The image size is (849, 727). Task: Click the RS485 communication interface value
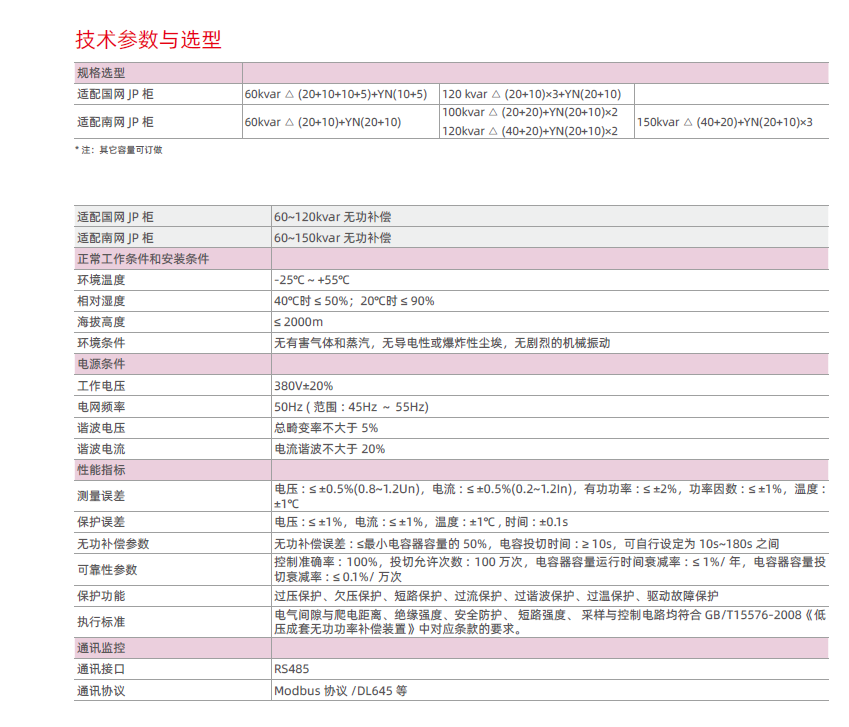coord(291,669)
